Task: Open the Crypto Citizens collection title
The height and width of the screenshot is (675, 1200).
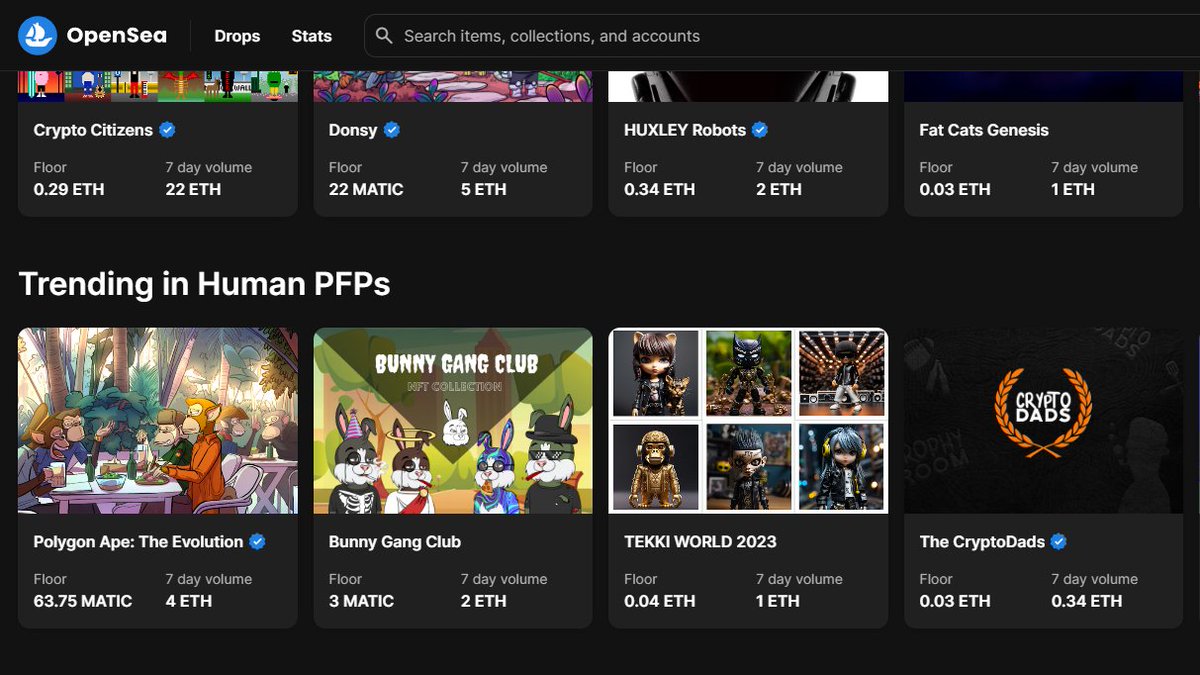Action: click(x=93, y=130)
